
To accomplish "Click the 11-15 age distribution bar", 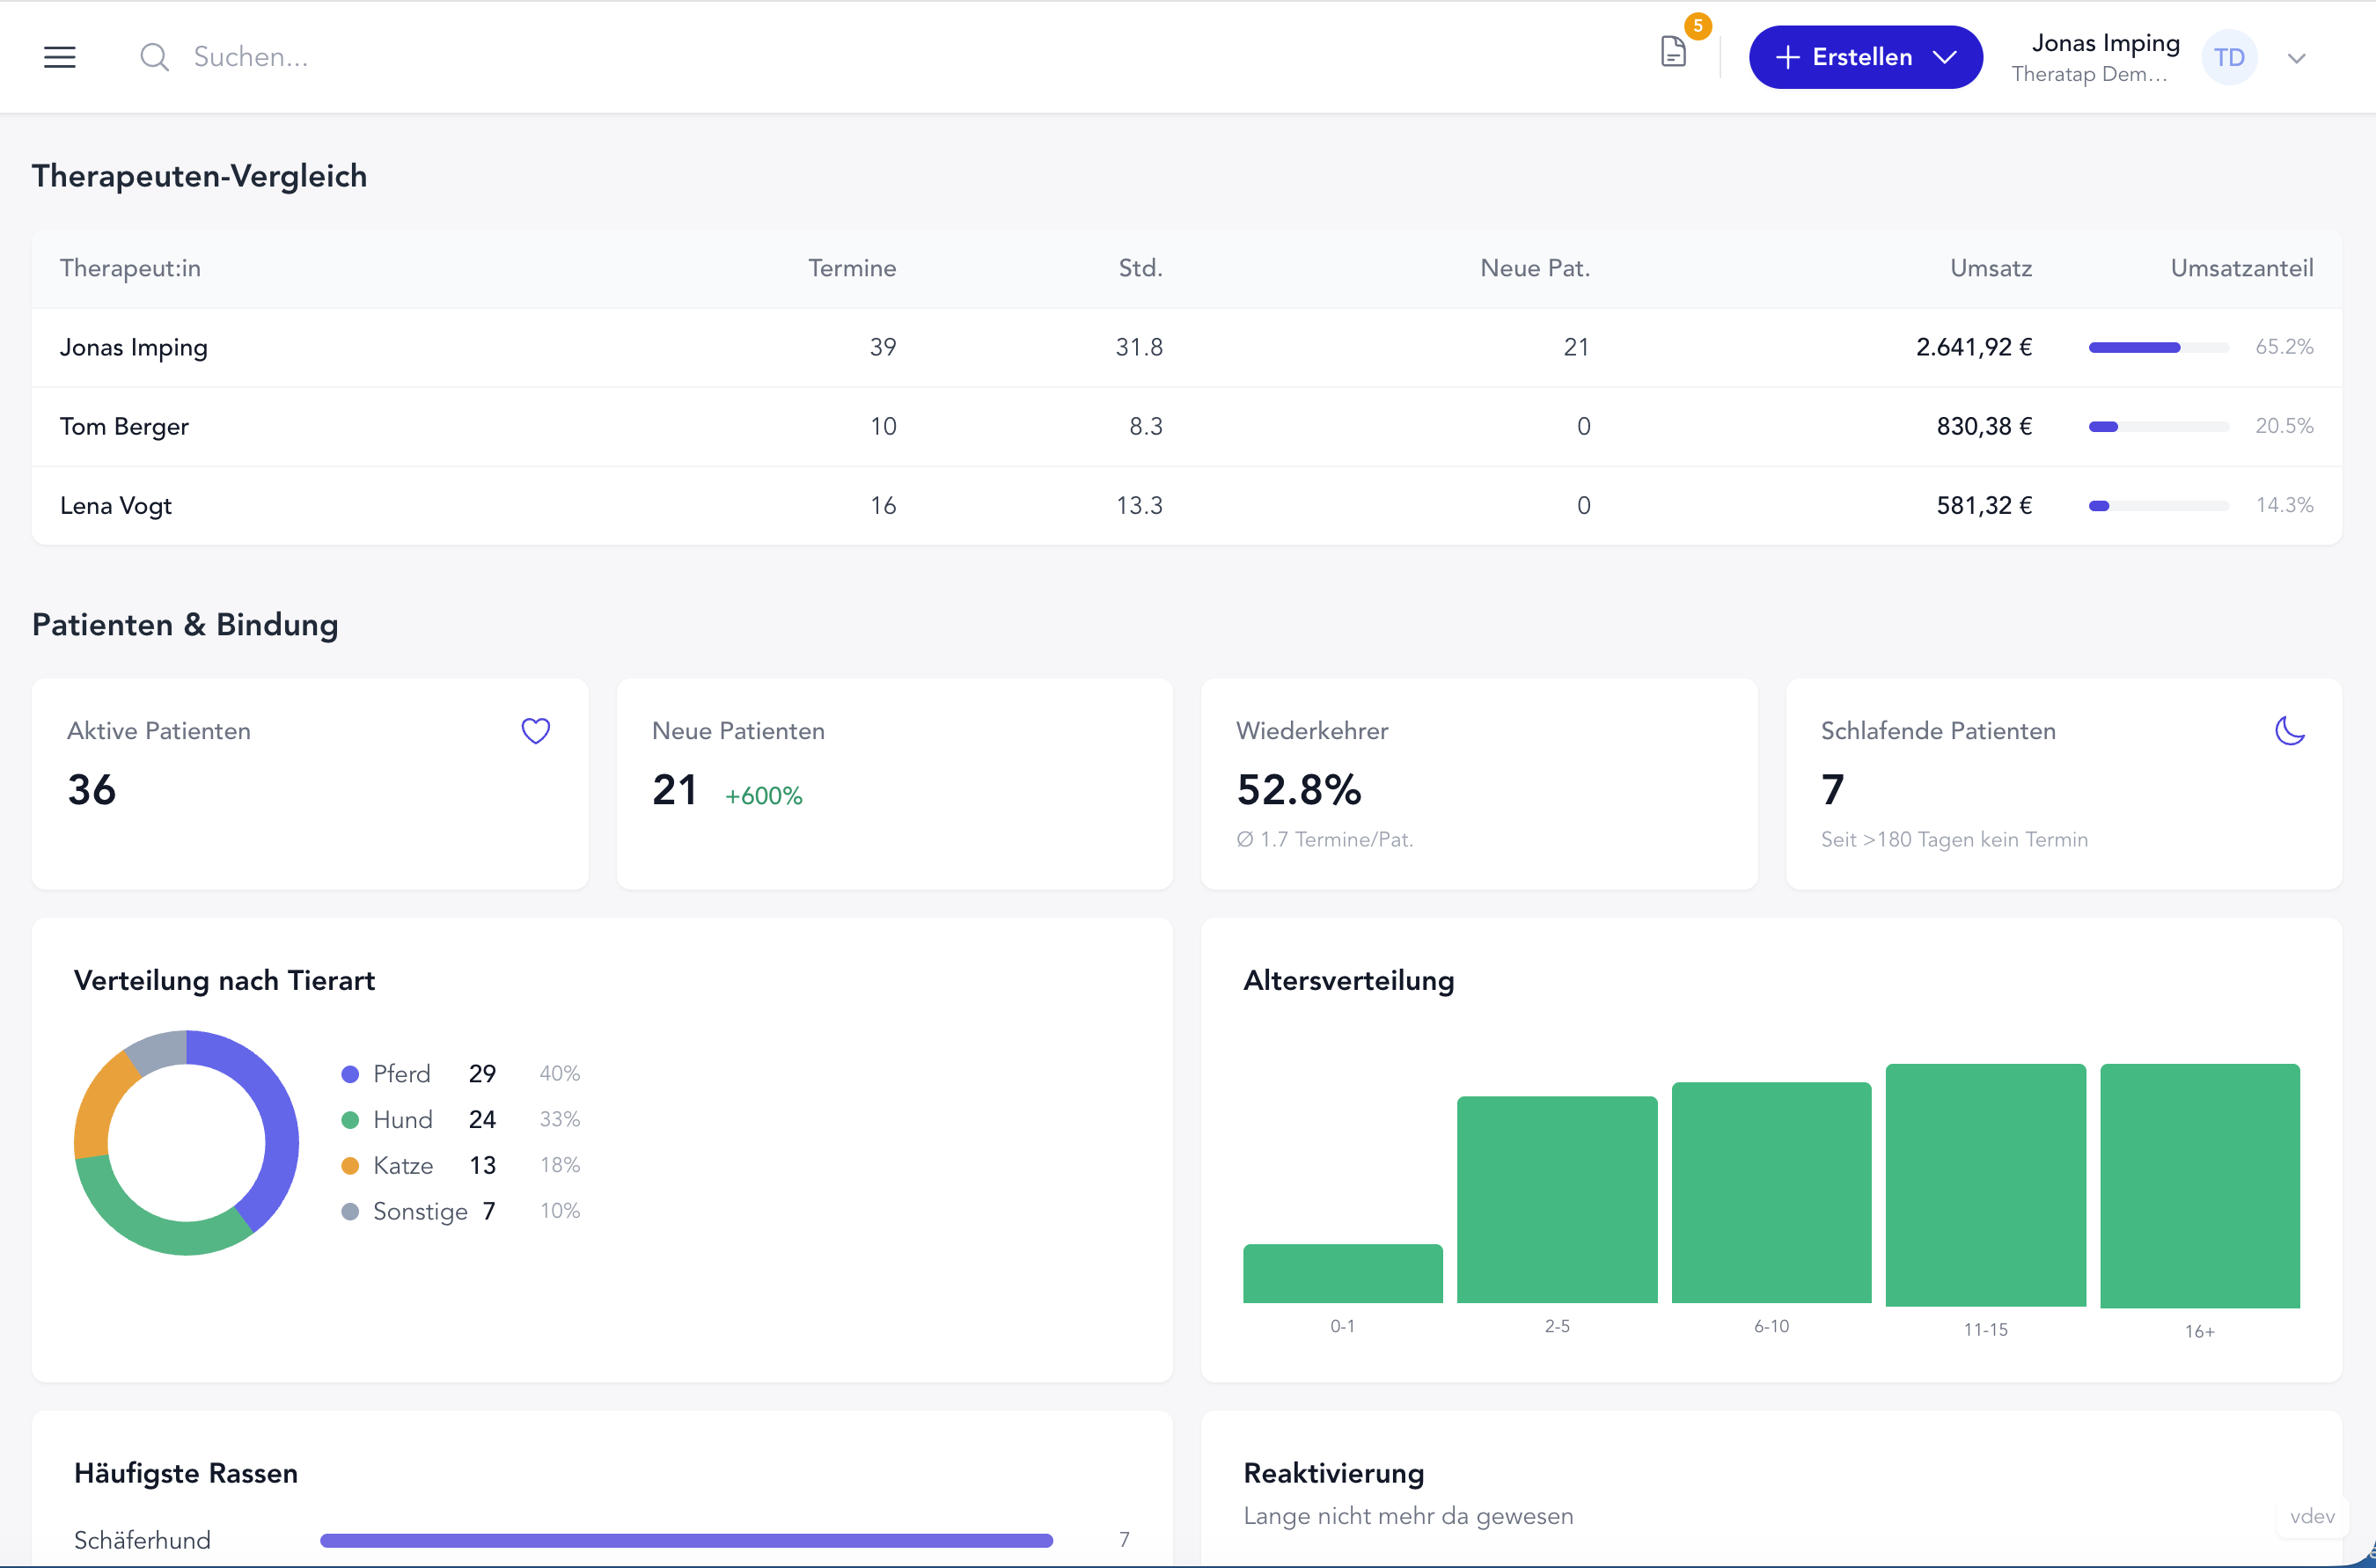I will point(1985,1185).
